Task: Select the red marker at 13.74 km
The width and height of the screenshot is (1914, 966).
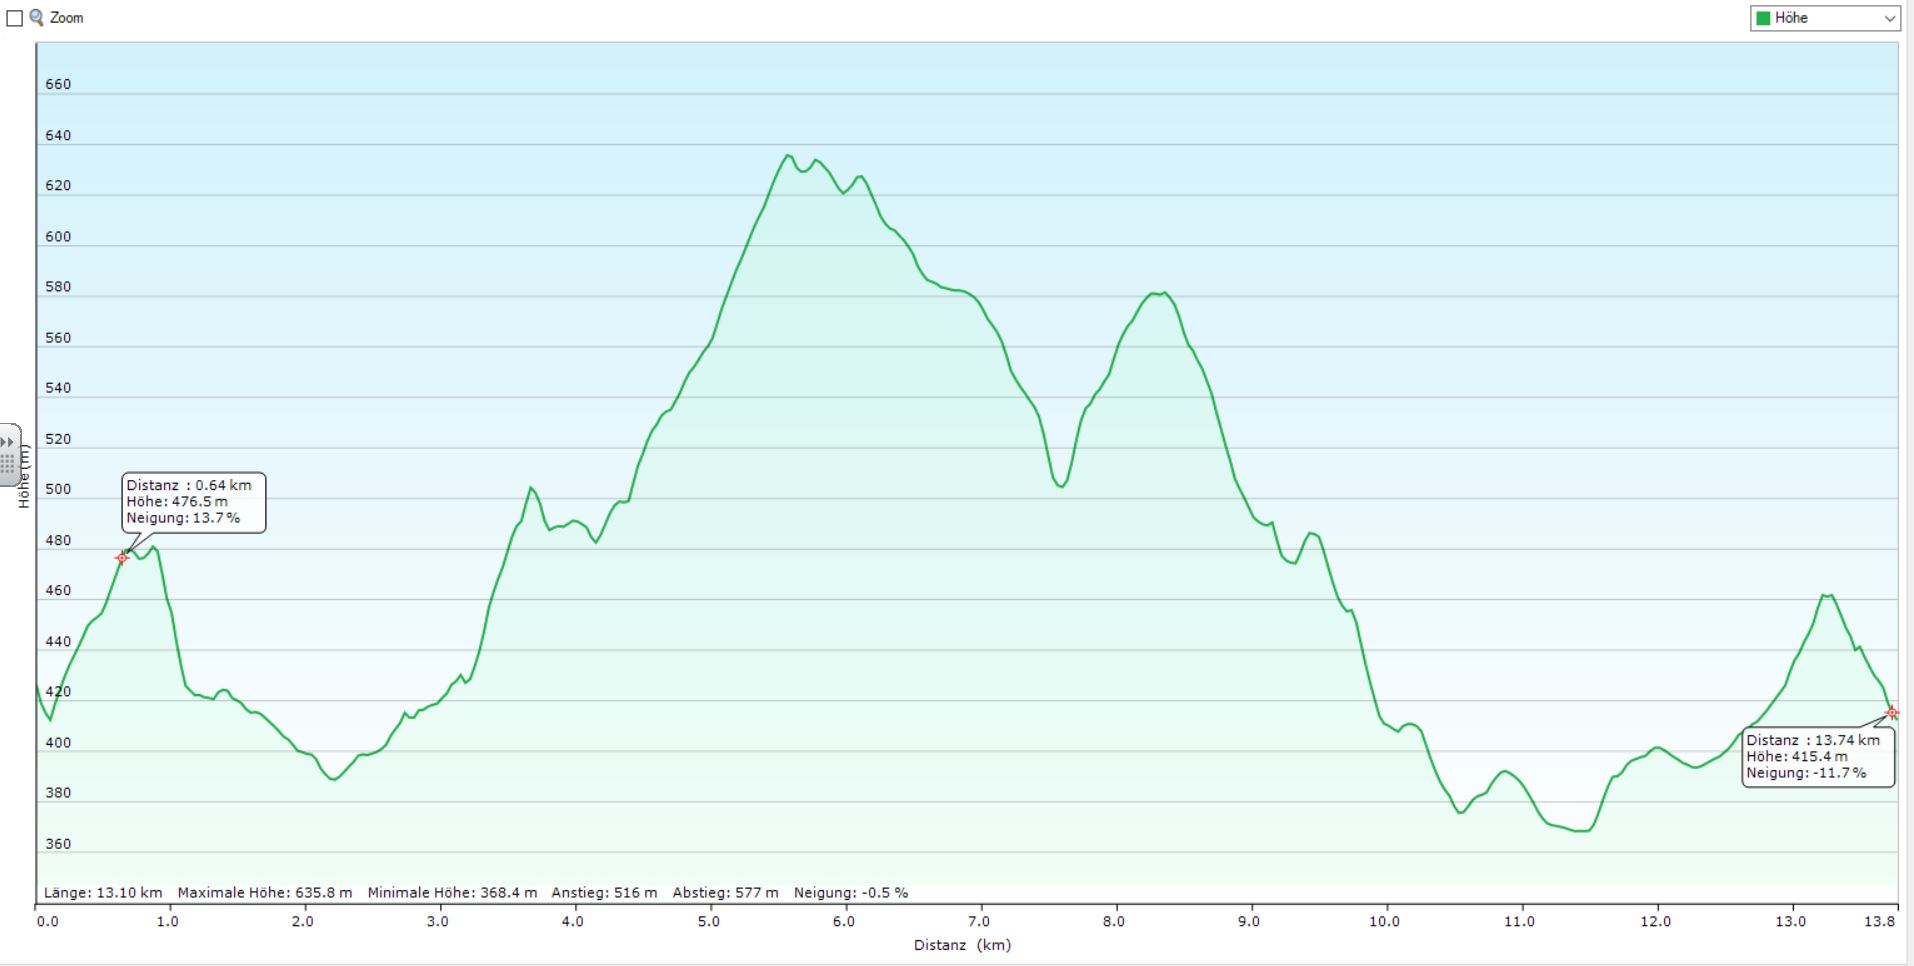Action: click(x=1891, y=713)
